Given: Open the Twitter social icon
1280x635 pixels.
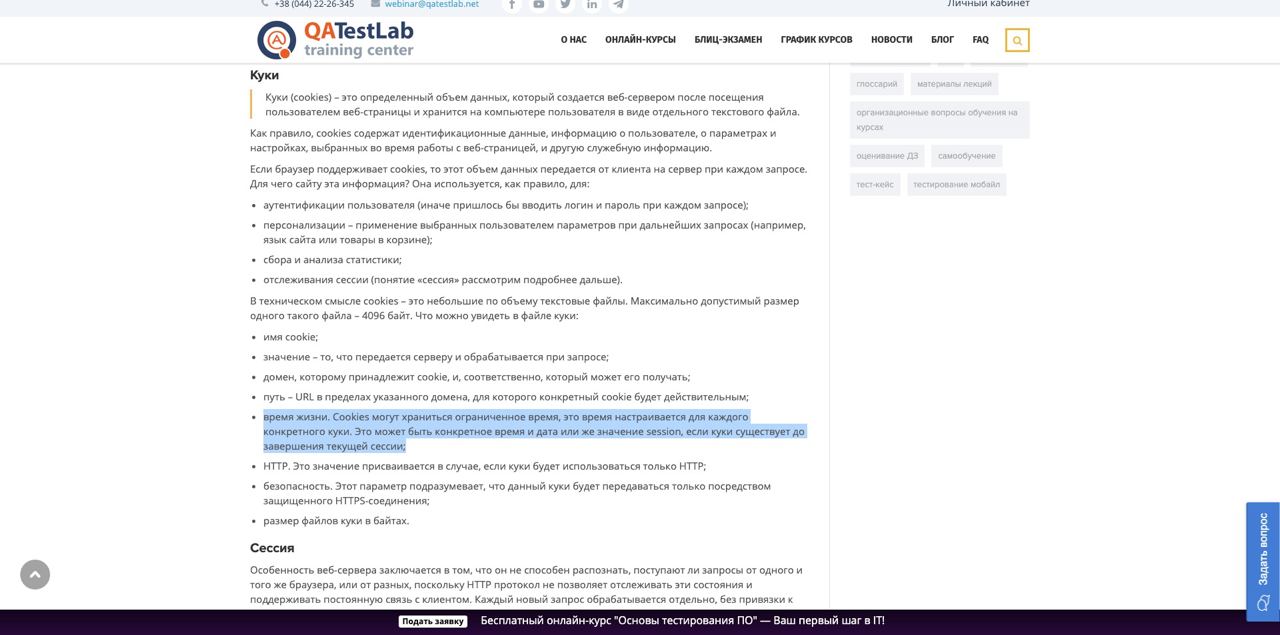Looking at the screenshot, I should point(565,4).
